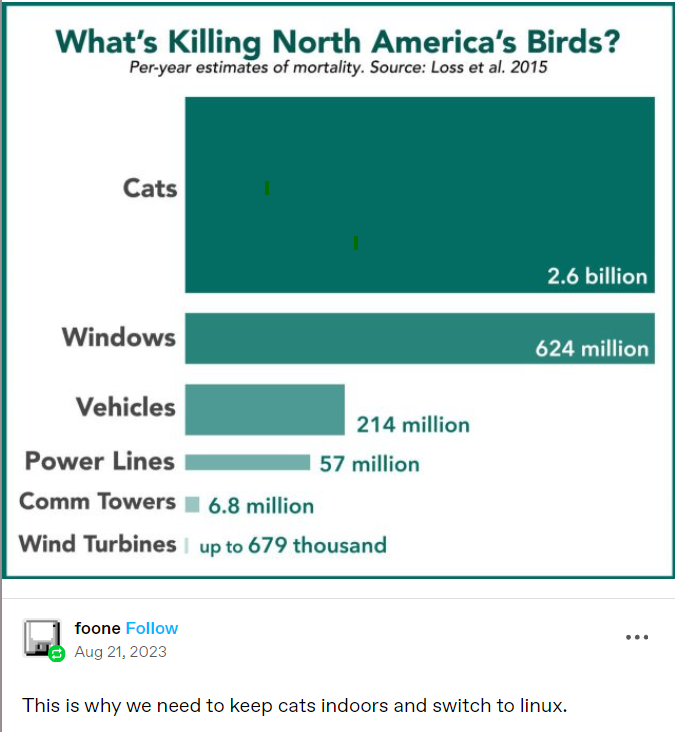Image resolution: width=675 pixels, height=732 pixels.
Task: Follow the foone blog
Action: 152,628
